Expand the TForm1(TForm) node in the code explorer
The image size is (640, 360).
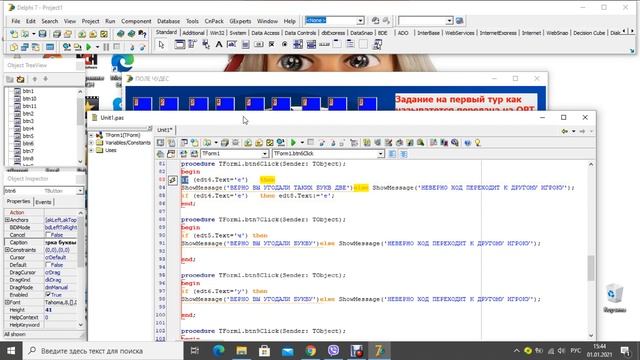[91, 135]
